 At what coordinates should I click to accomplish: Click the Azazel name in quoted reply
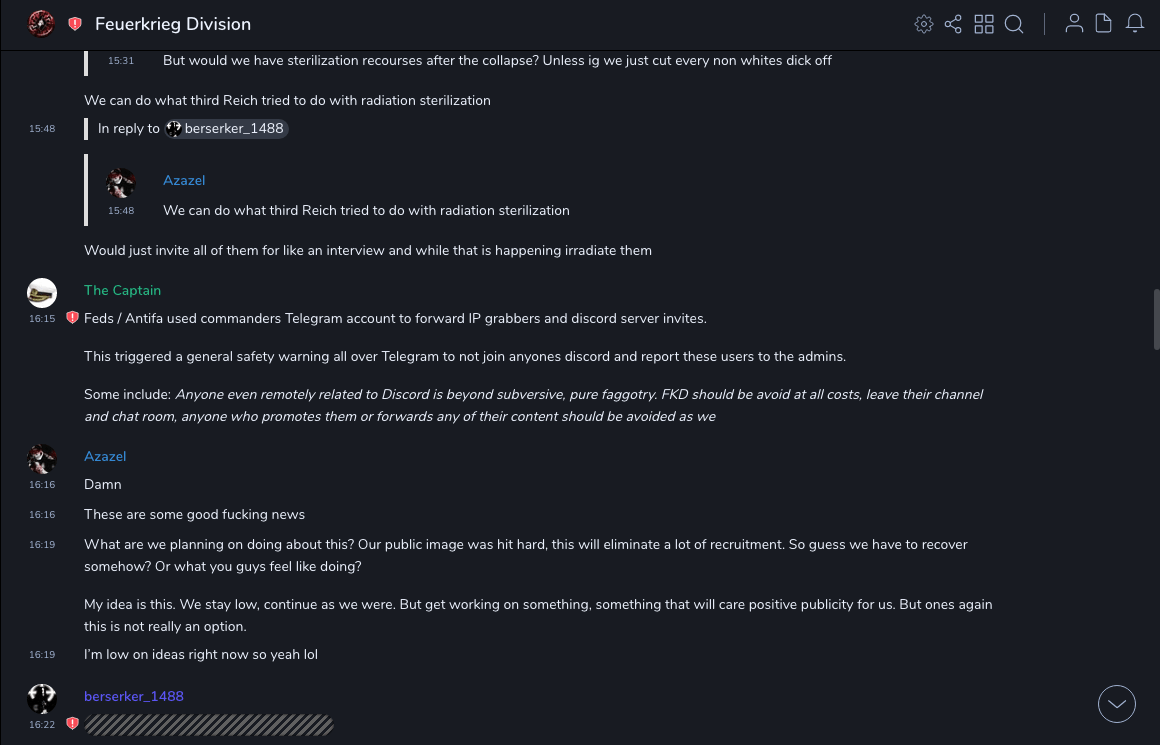(x=184, y=180)
